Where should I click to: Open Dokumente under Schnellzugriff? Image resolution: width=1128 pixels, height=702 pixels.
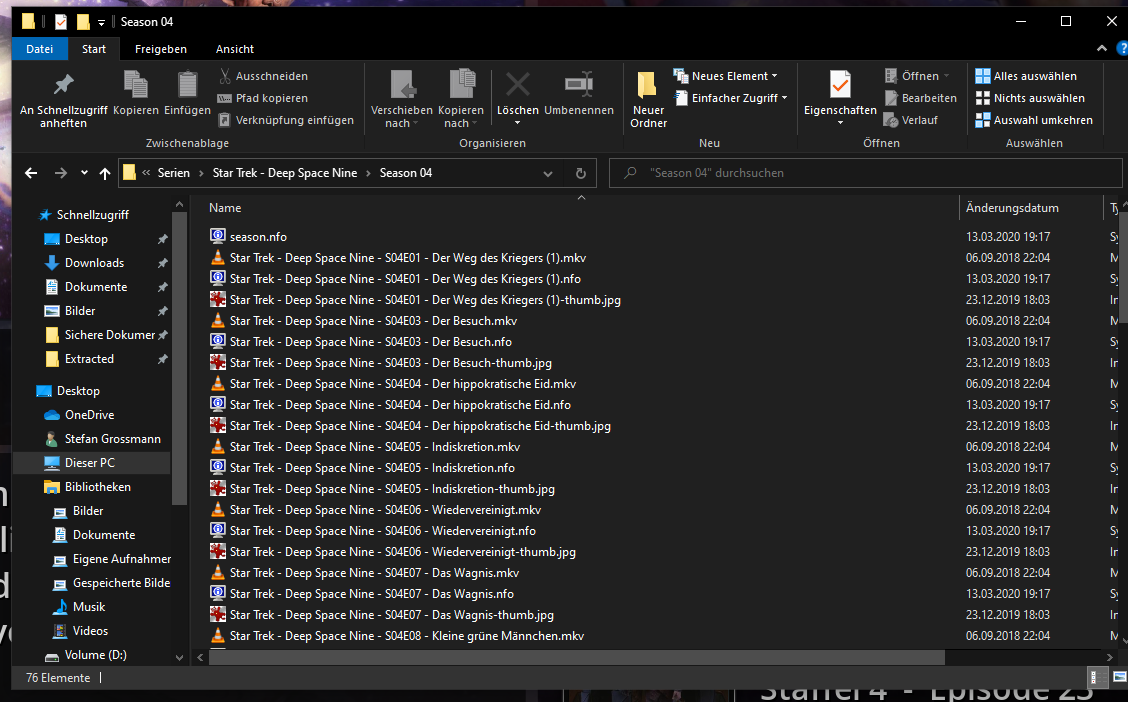tap(96, 287)
